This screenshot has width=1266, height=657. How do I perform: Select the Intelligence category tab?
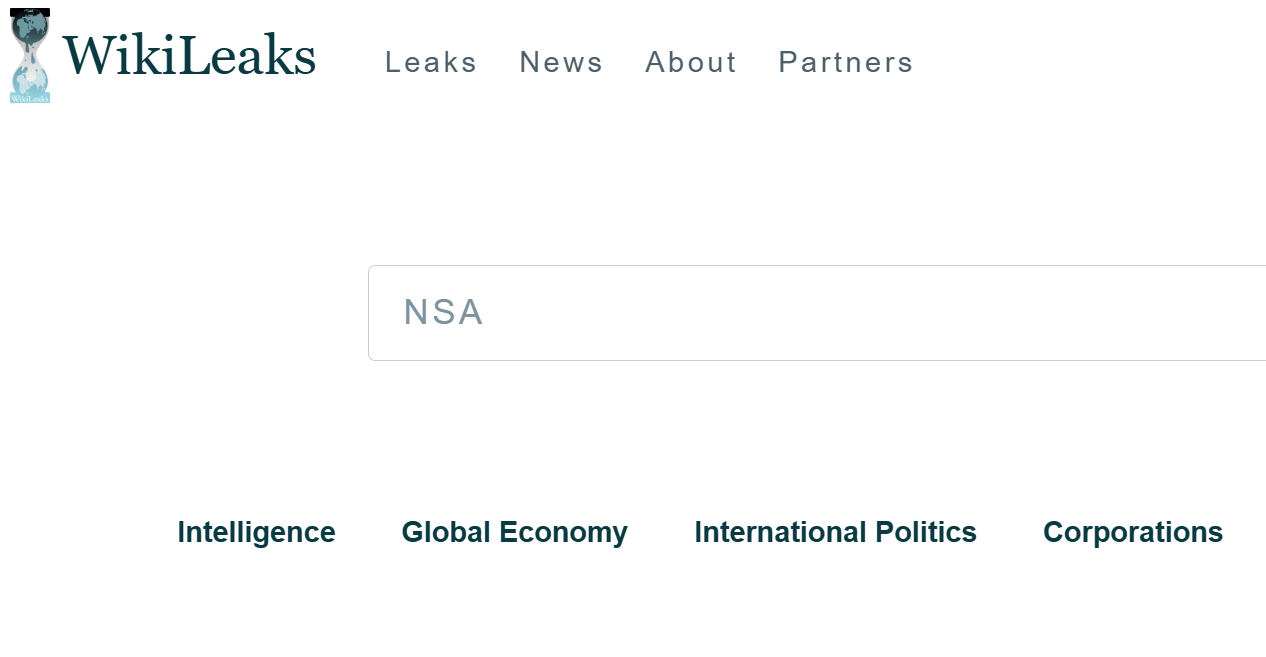click(256, 532)
